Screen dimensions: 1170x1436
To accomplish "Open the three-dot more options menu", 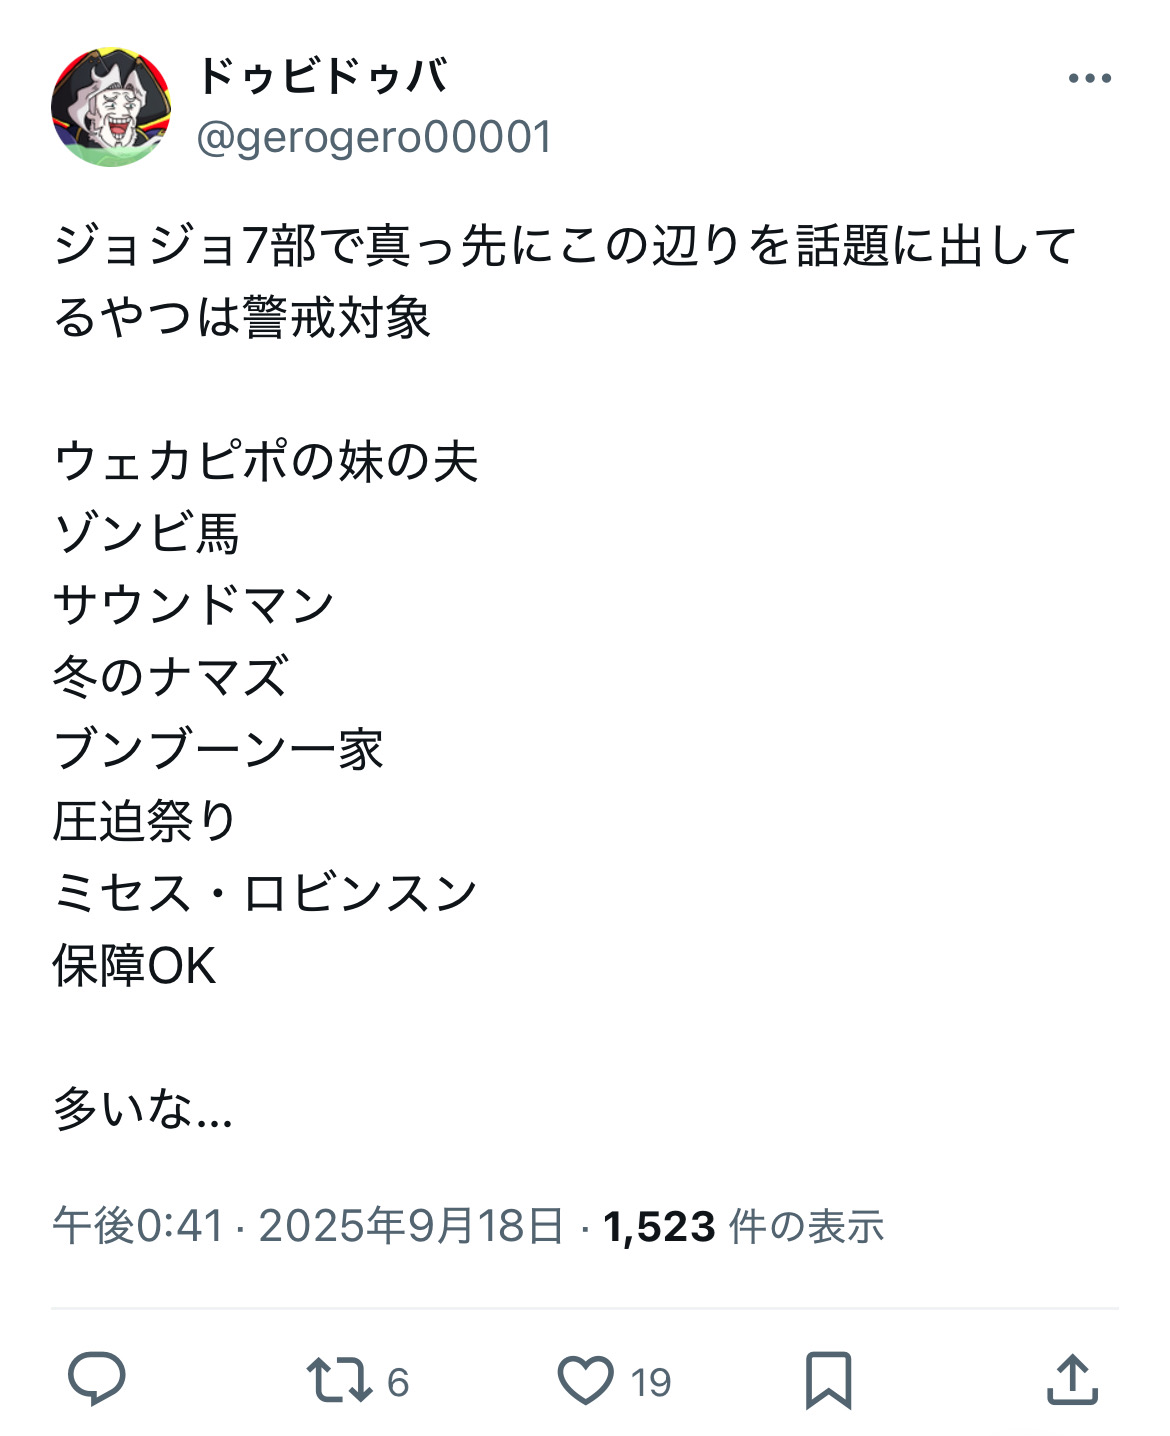I will click(1089, 78).
